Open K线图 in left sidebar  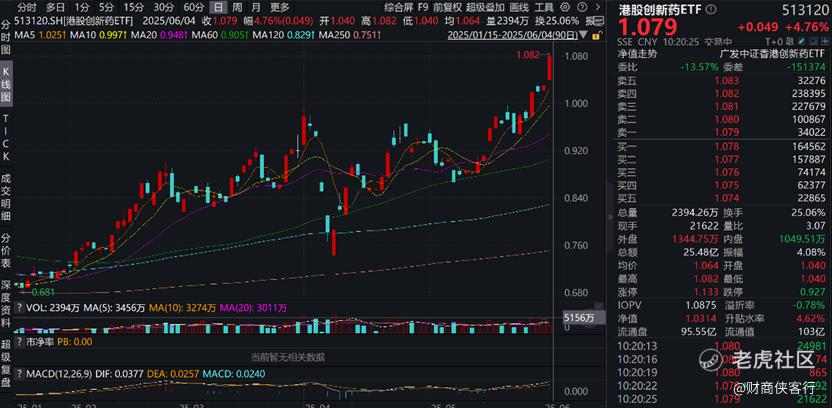(x=6, y=85)
